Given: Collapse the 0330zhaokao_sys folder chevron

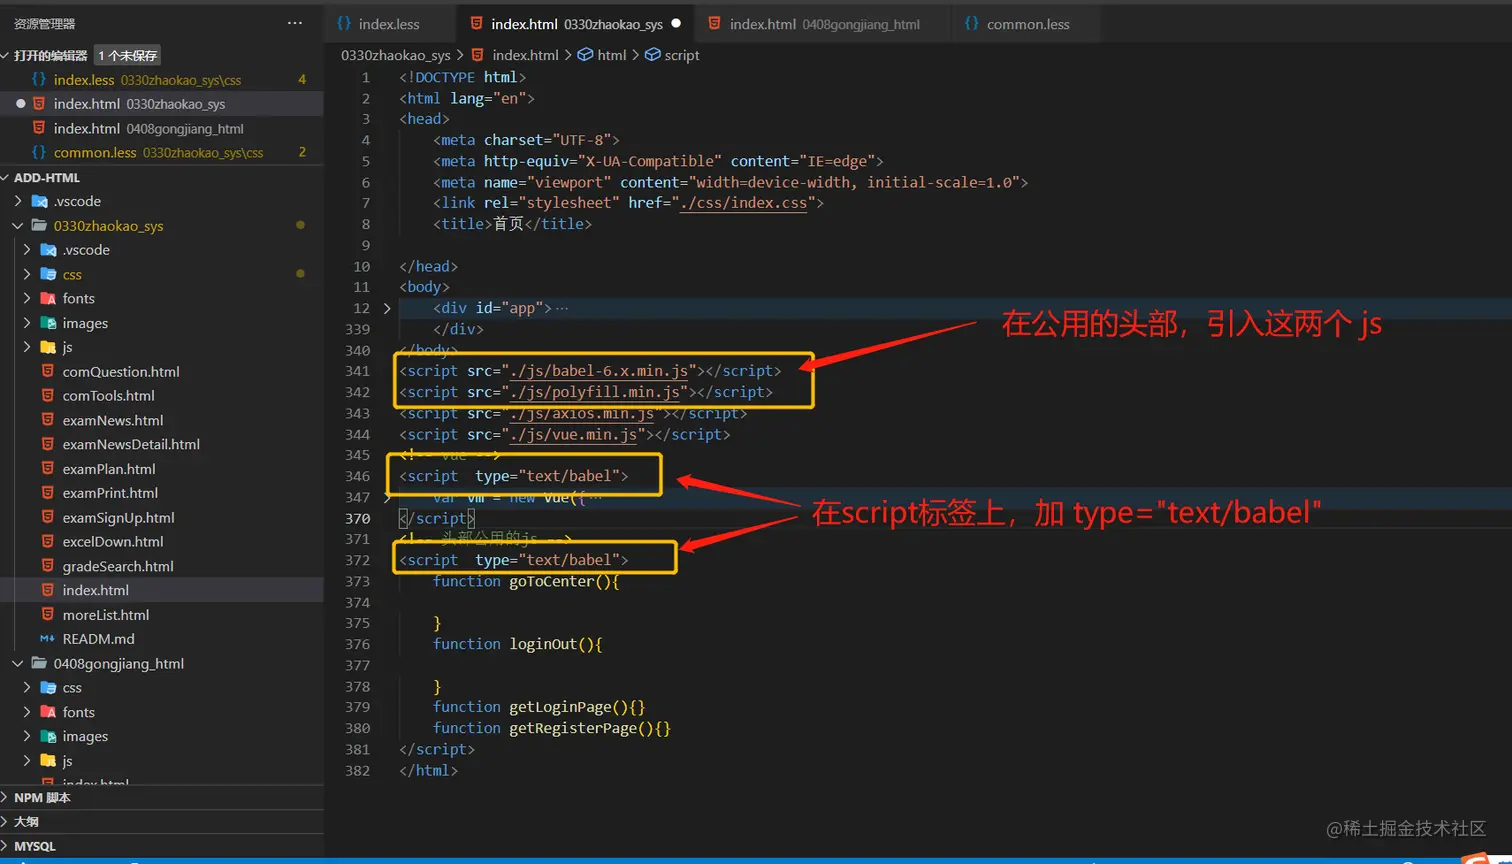Looking at the screenshot, I should (17, 226).
